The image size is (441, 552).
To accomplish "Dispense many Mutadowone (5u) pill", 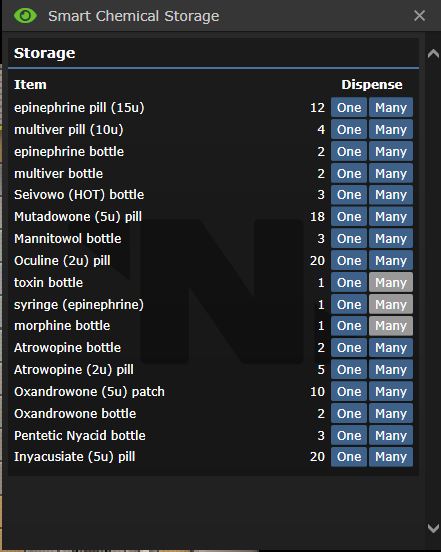I will pyautogui.click(x=391, y=217).
